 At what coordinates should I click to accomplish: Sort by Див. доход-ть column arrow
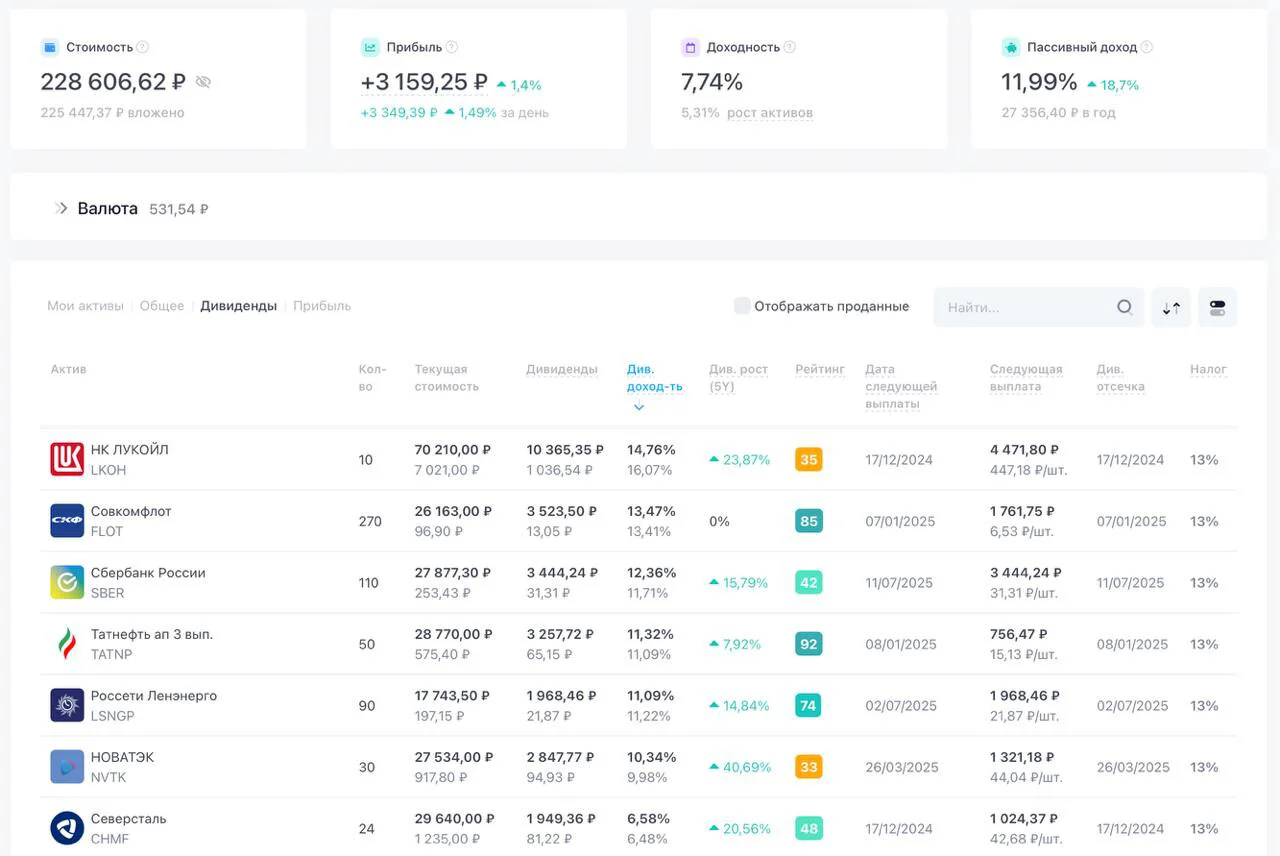tap(639, 407)
